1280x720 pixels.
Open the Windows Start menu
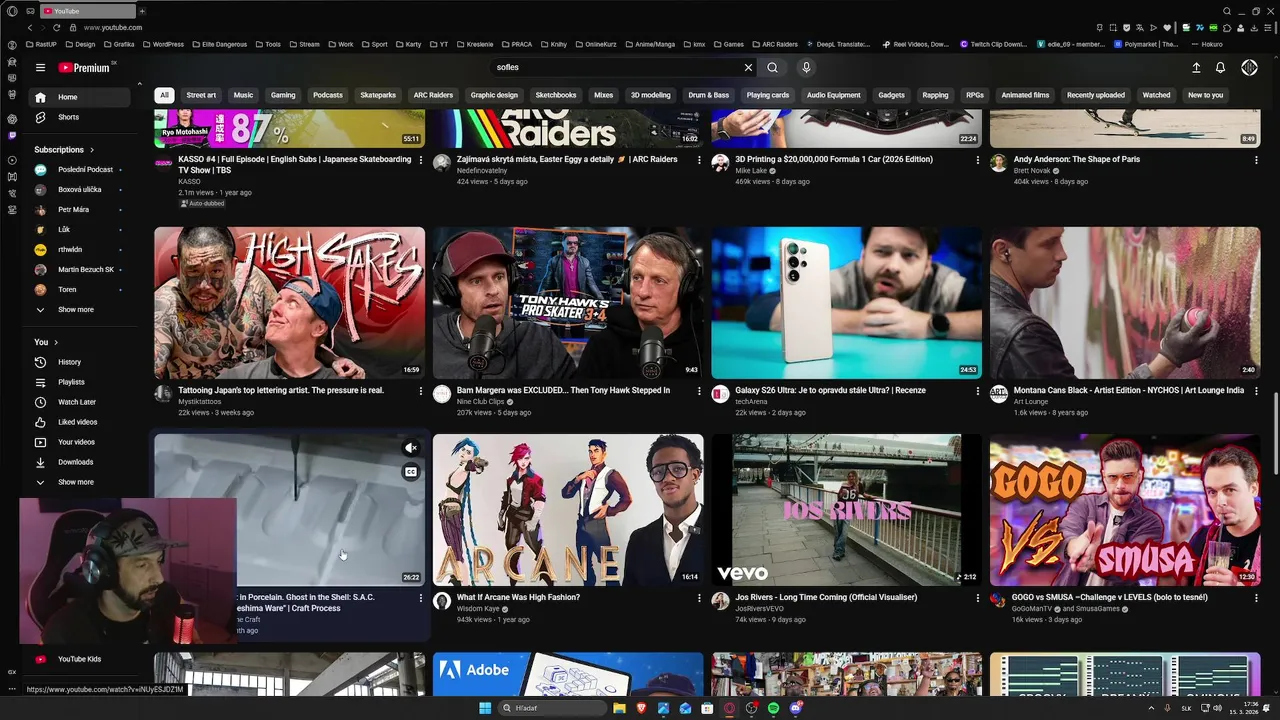coord(485,708)
